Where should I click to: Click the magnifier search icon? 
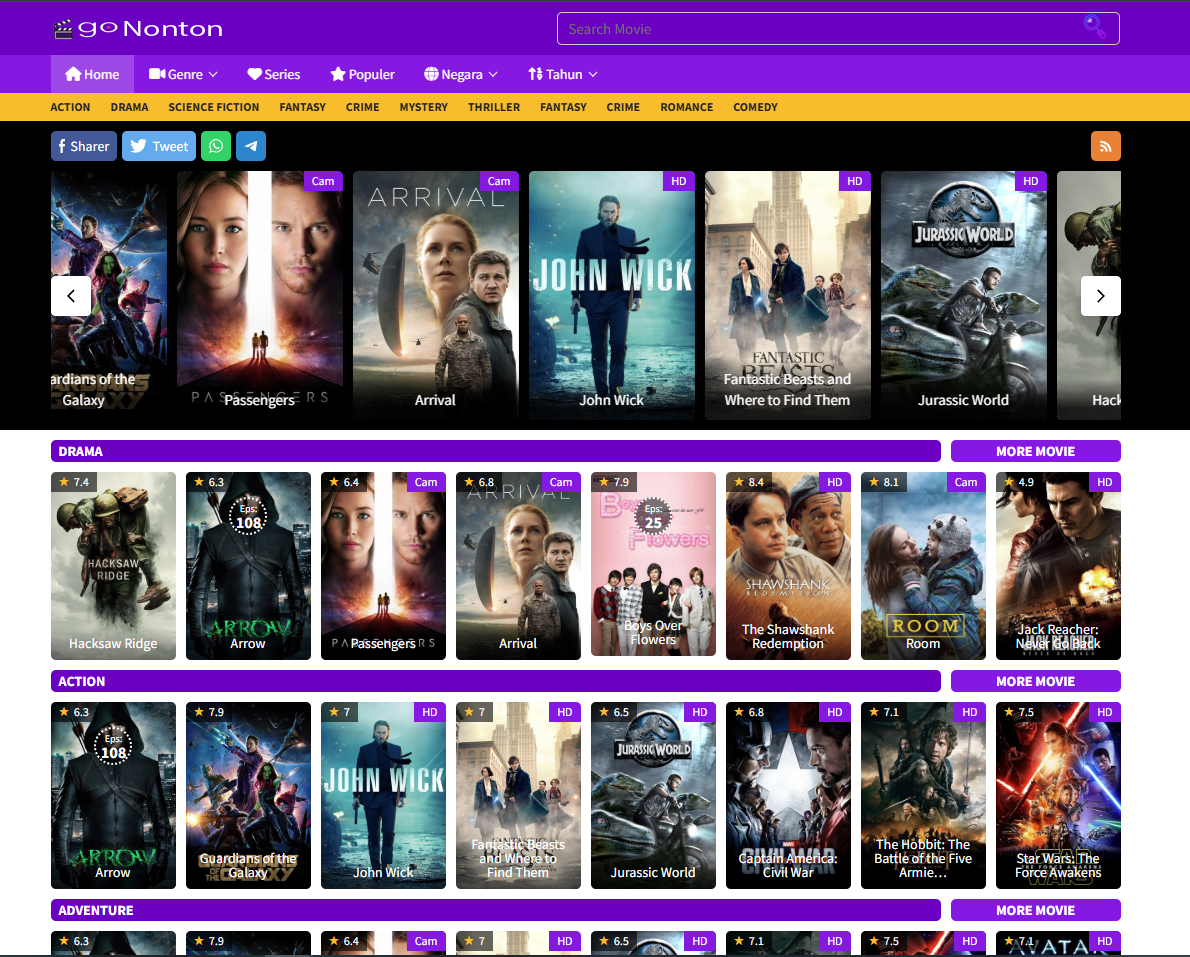[x=1094, y=28]
